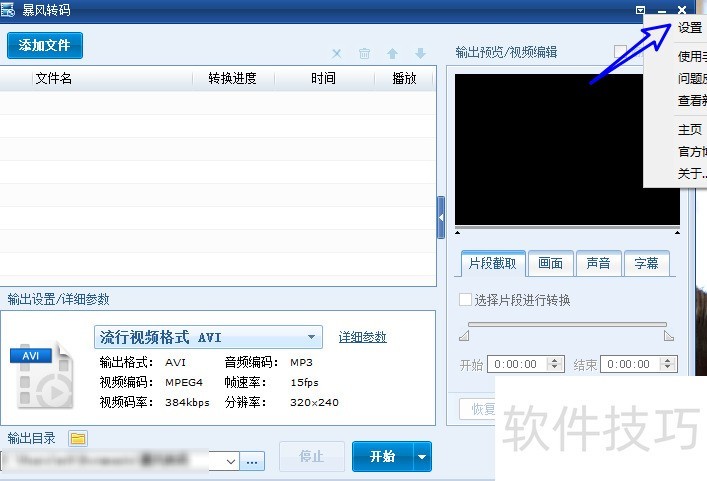Adjust the 结束 time spinner arrows
Viewport: 707px width, 481px height.
point(668,364)
